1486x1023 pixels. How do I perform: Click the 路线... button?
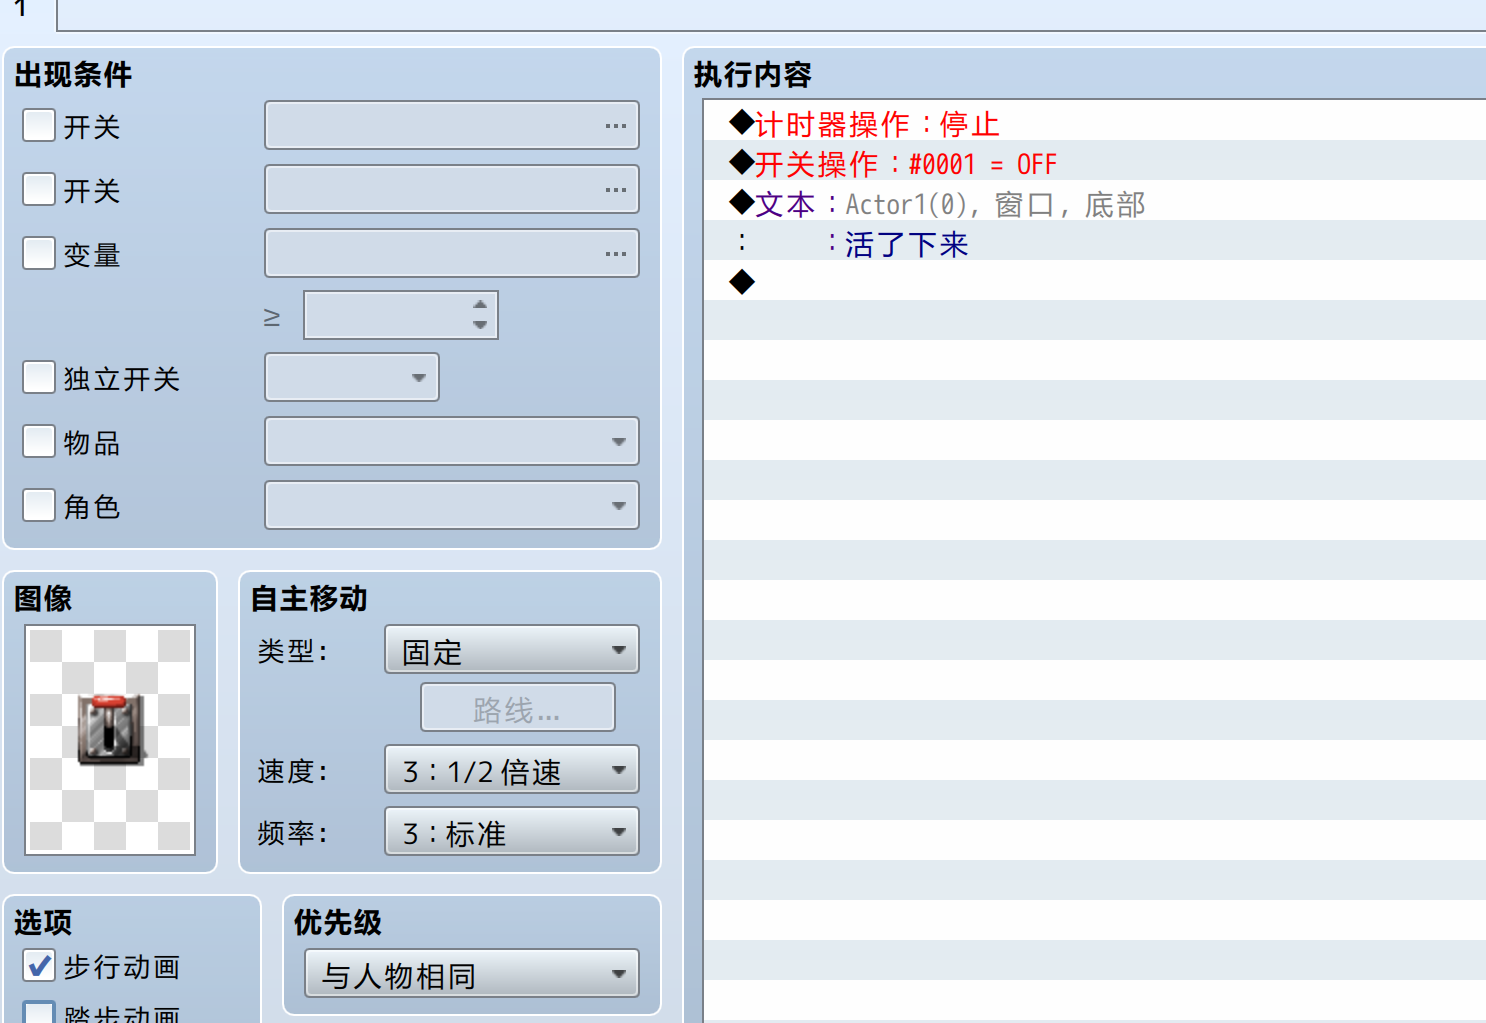(518, 709)
